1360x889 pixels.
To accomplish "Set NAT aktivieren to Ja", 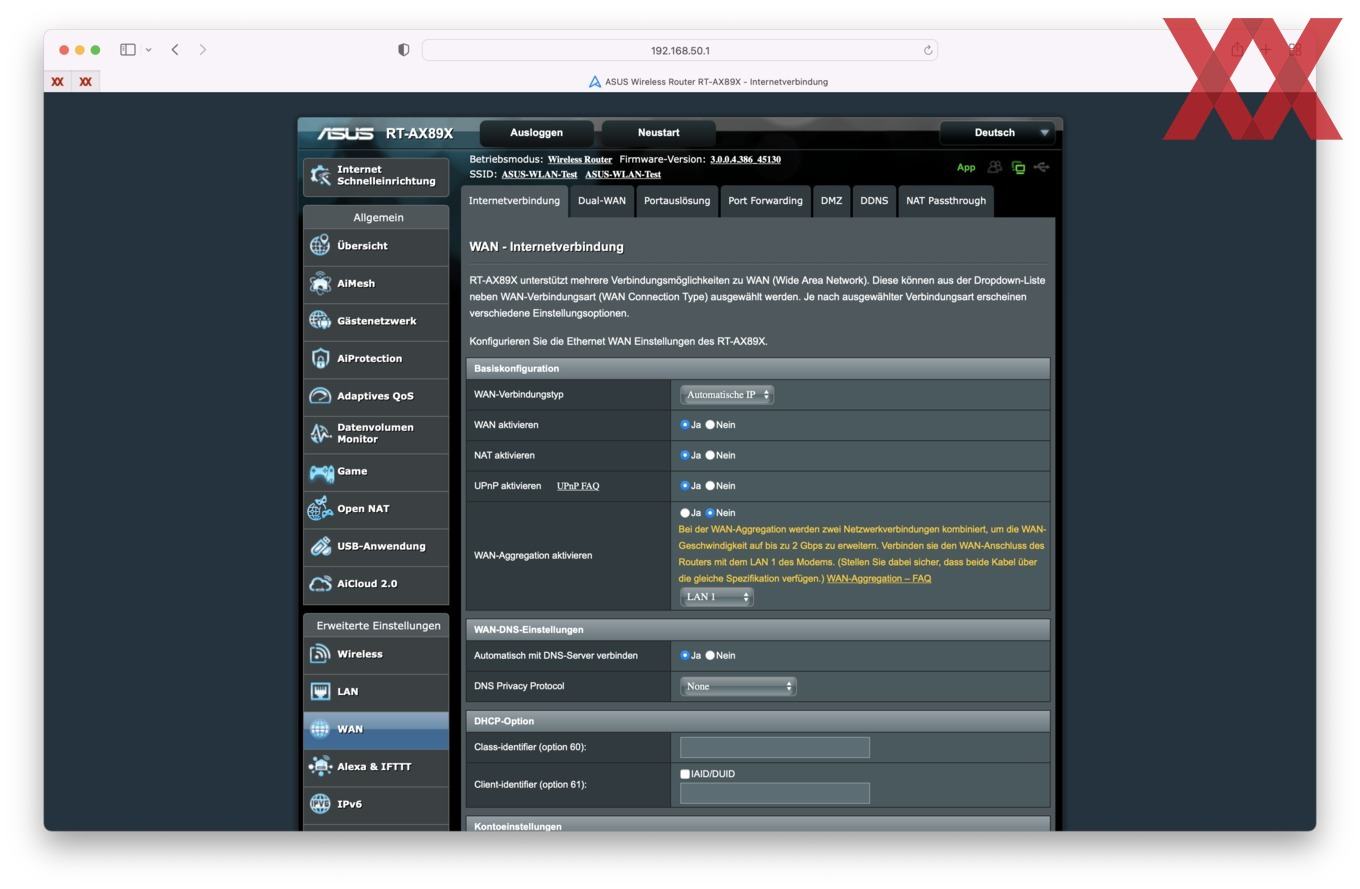I will tap(685, 455).
